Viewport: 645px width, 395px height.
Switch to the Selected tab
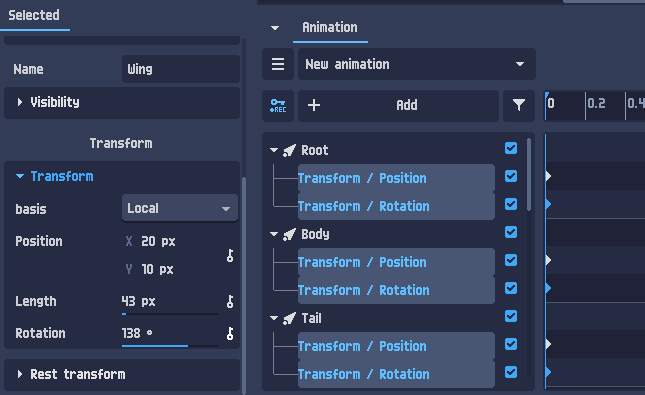click(x=34, y=16)
